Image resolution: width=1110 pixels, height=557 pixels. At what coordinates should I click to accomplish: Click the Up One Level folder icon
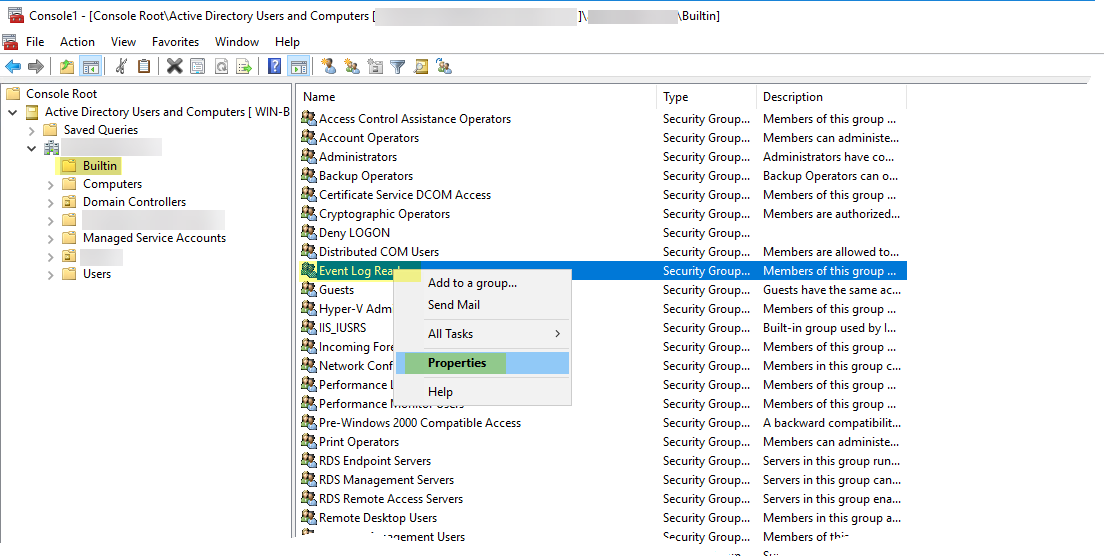tap(67, 67)
